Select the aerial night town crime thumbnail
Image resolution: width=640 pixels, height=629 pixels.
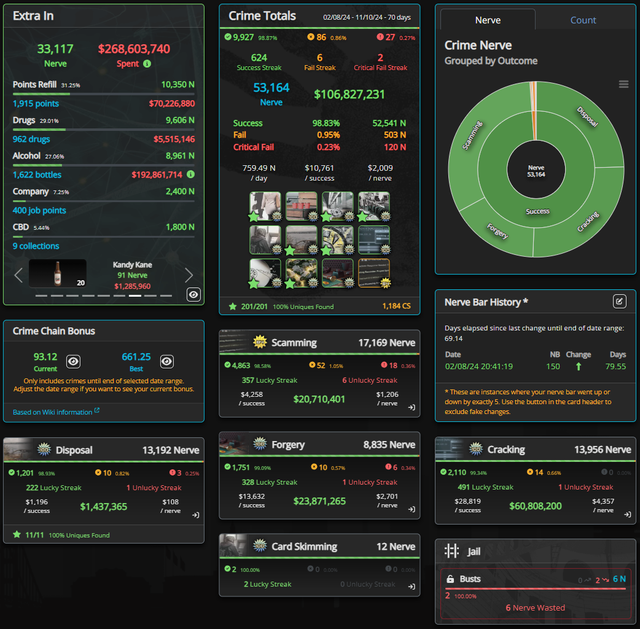pyautogui.click(x=301, y=273)
